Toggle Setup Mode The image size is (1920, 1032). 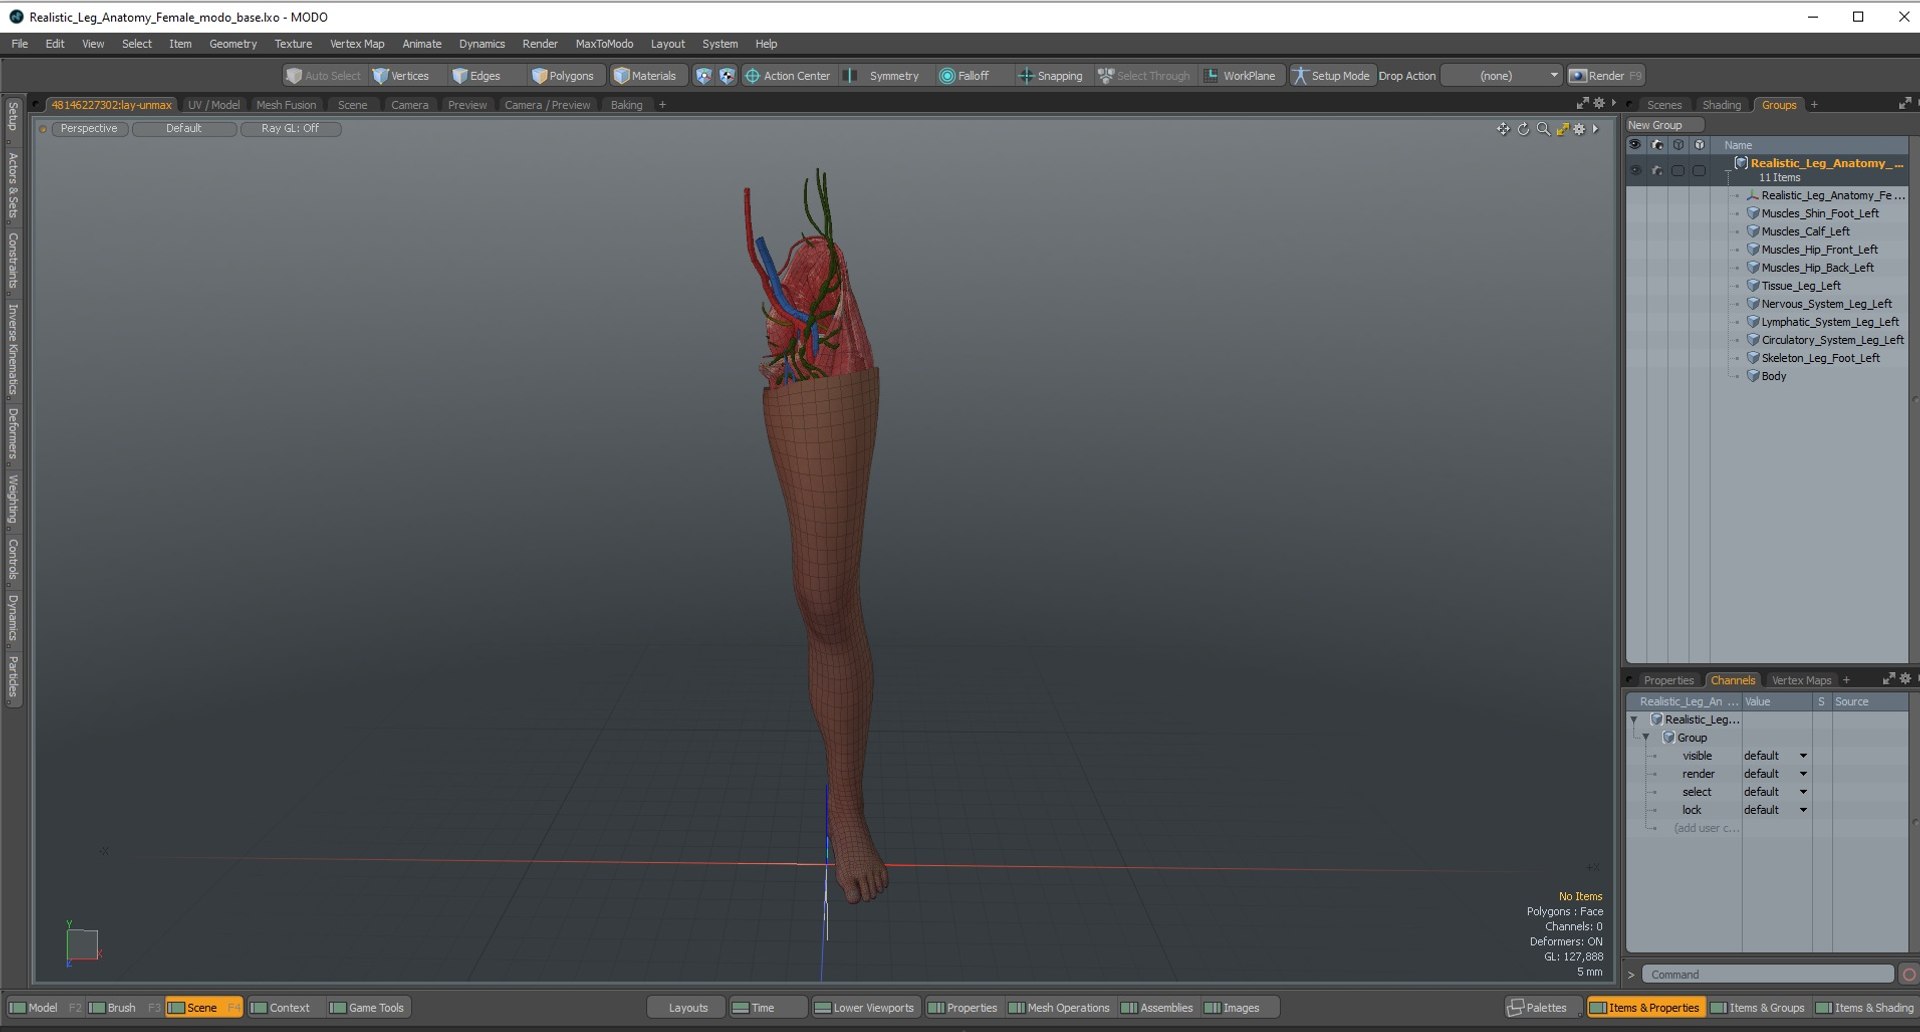point(1331,76)
